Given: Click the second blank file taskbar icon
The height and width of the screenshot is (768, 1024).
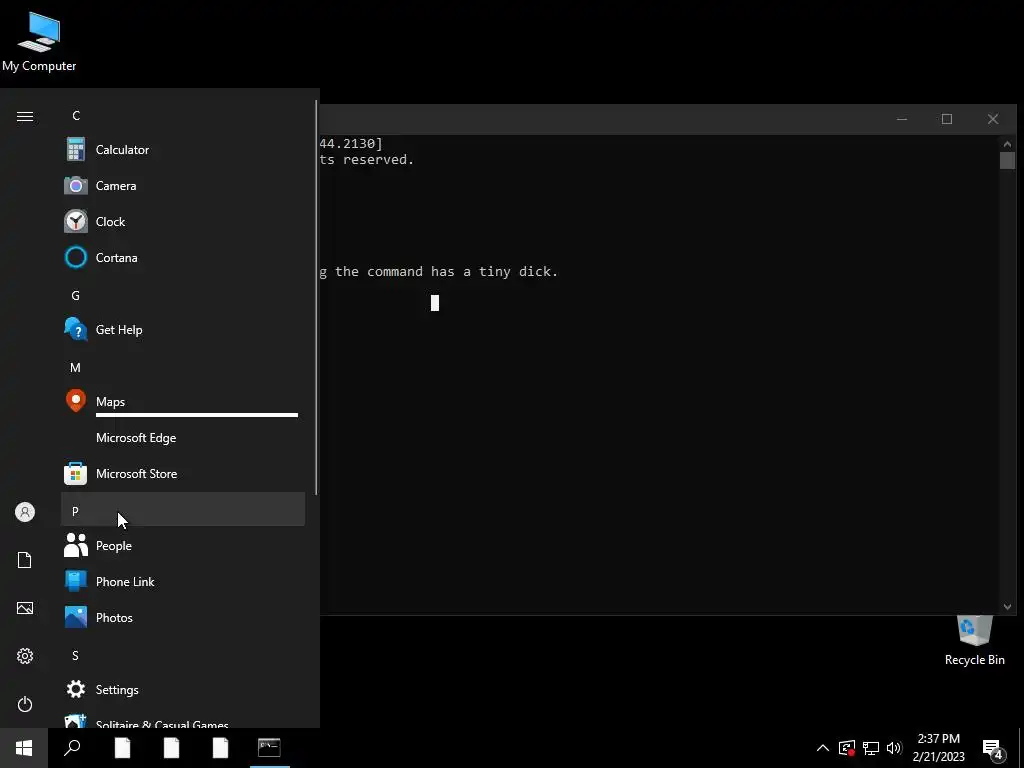Looking at the screenshot, I should click(x=171, y=748).
